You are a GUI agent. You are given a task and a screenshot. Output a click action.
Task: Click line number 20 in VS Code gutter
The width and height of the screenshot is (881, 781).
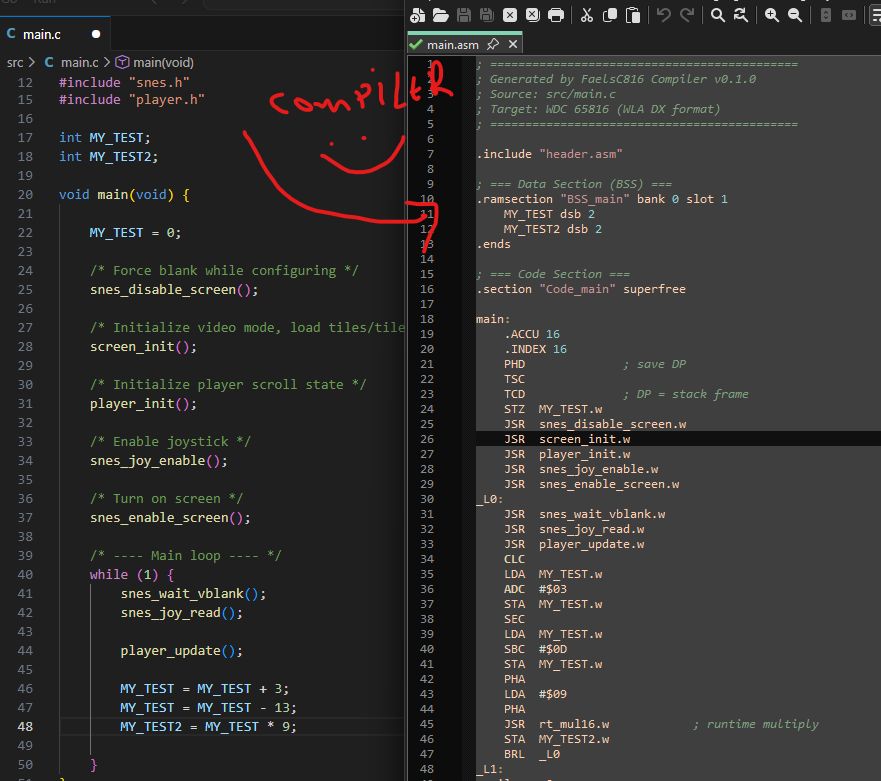(x=25, y=194)
